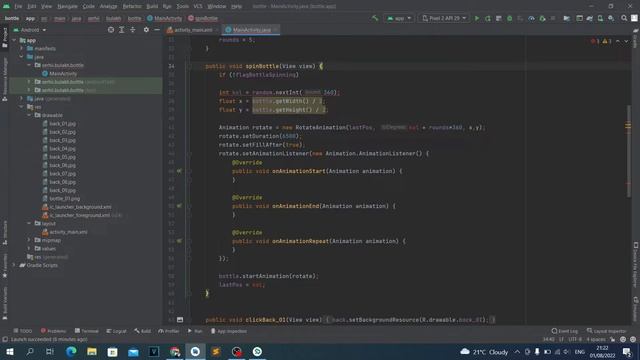Image resolution: width=640 pixels, height=360 pixels.
Task: Open the Event Log
Action: tap(564, 331)
